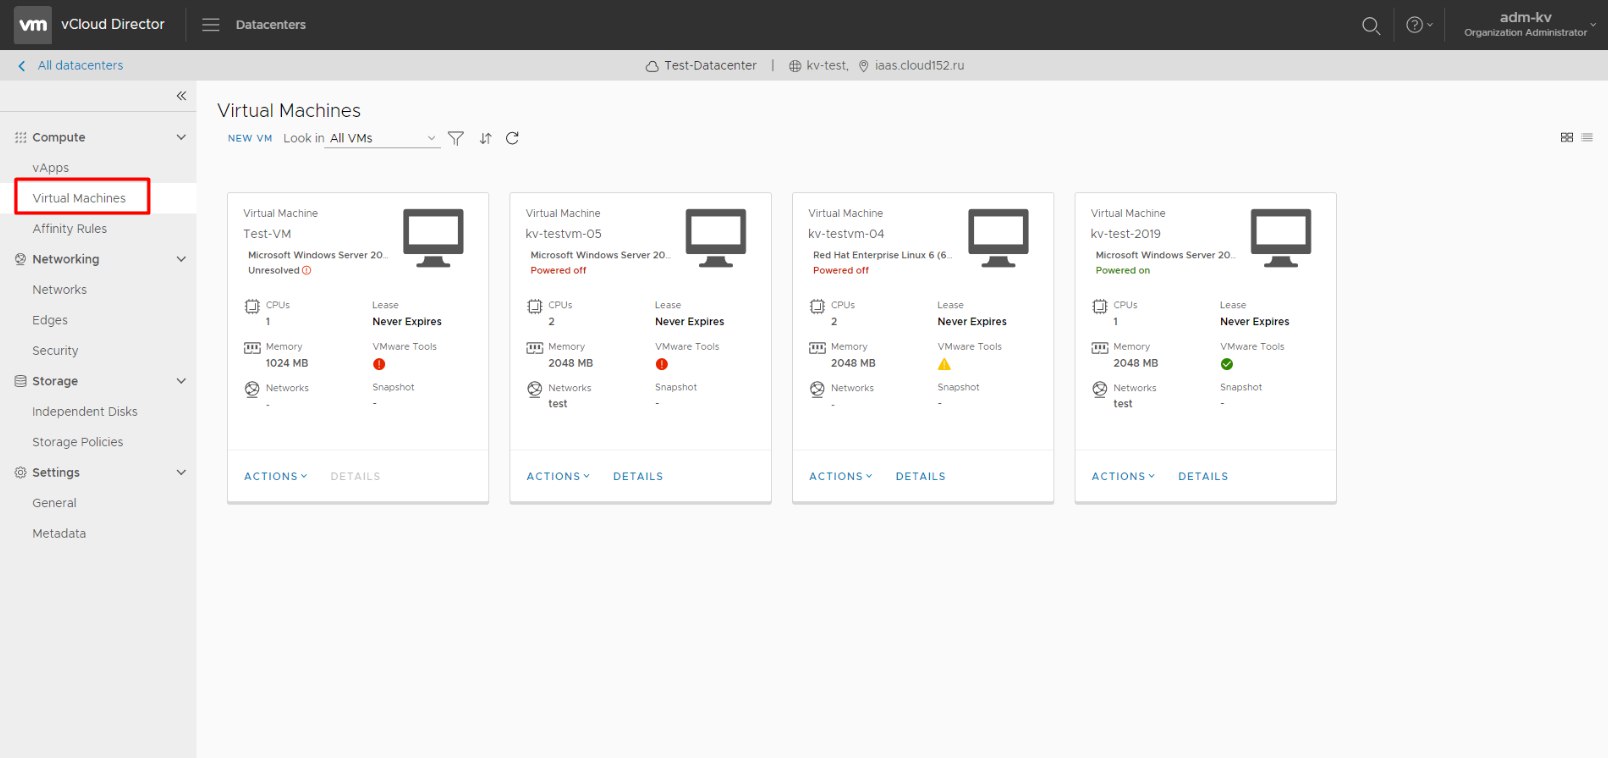Open the search magnifier icon
The height and width of the screenshot is (758, 1608).
point(1371,25)
